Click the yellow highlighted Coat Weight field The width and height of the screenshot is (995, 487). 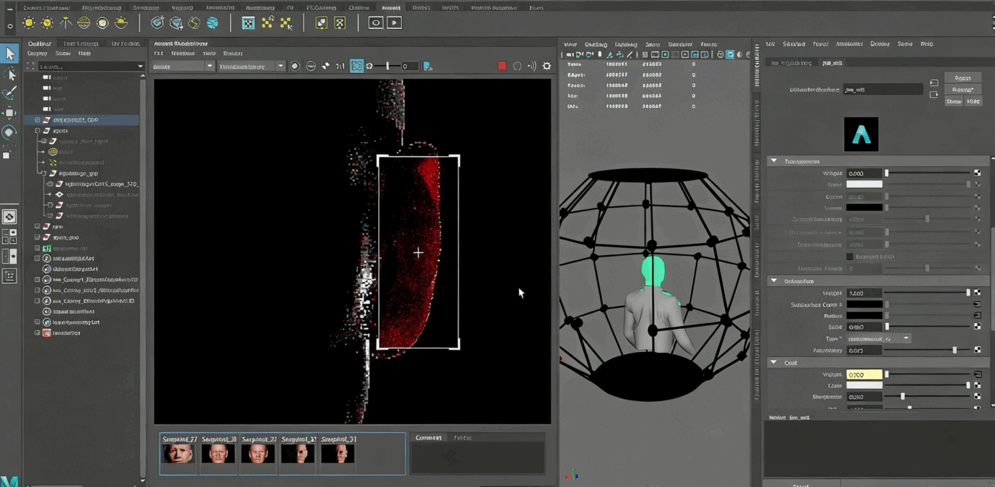[864, 375]
